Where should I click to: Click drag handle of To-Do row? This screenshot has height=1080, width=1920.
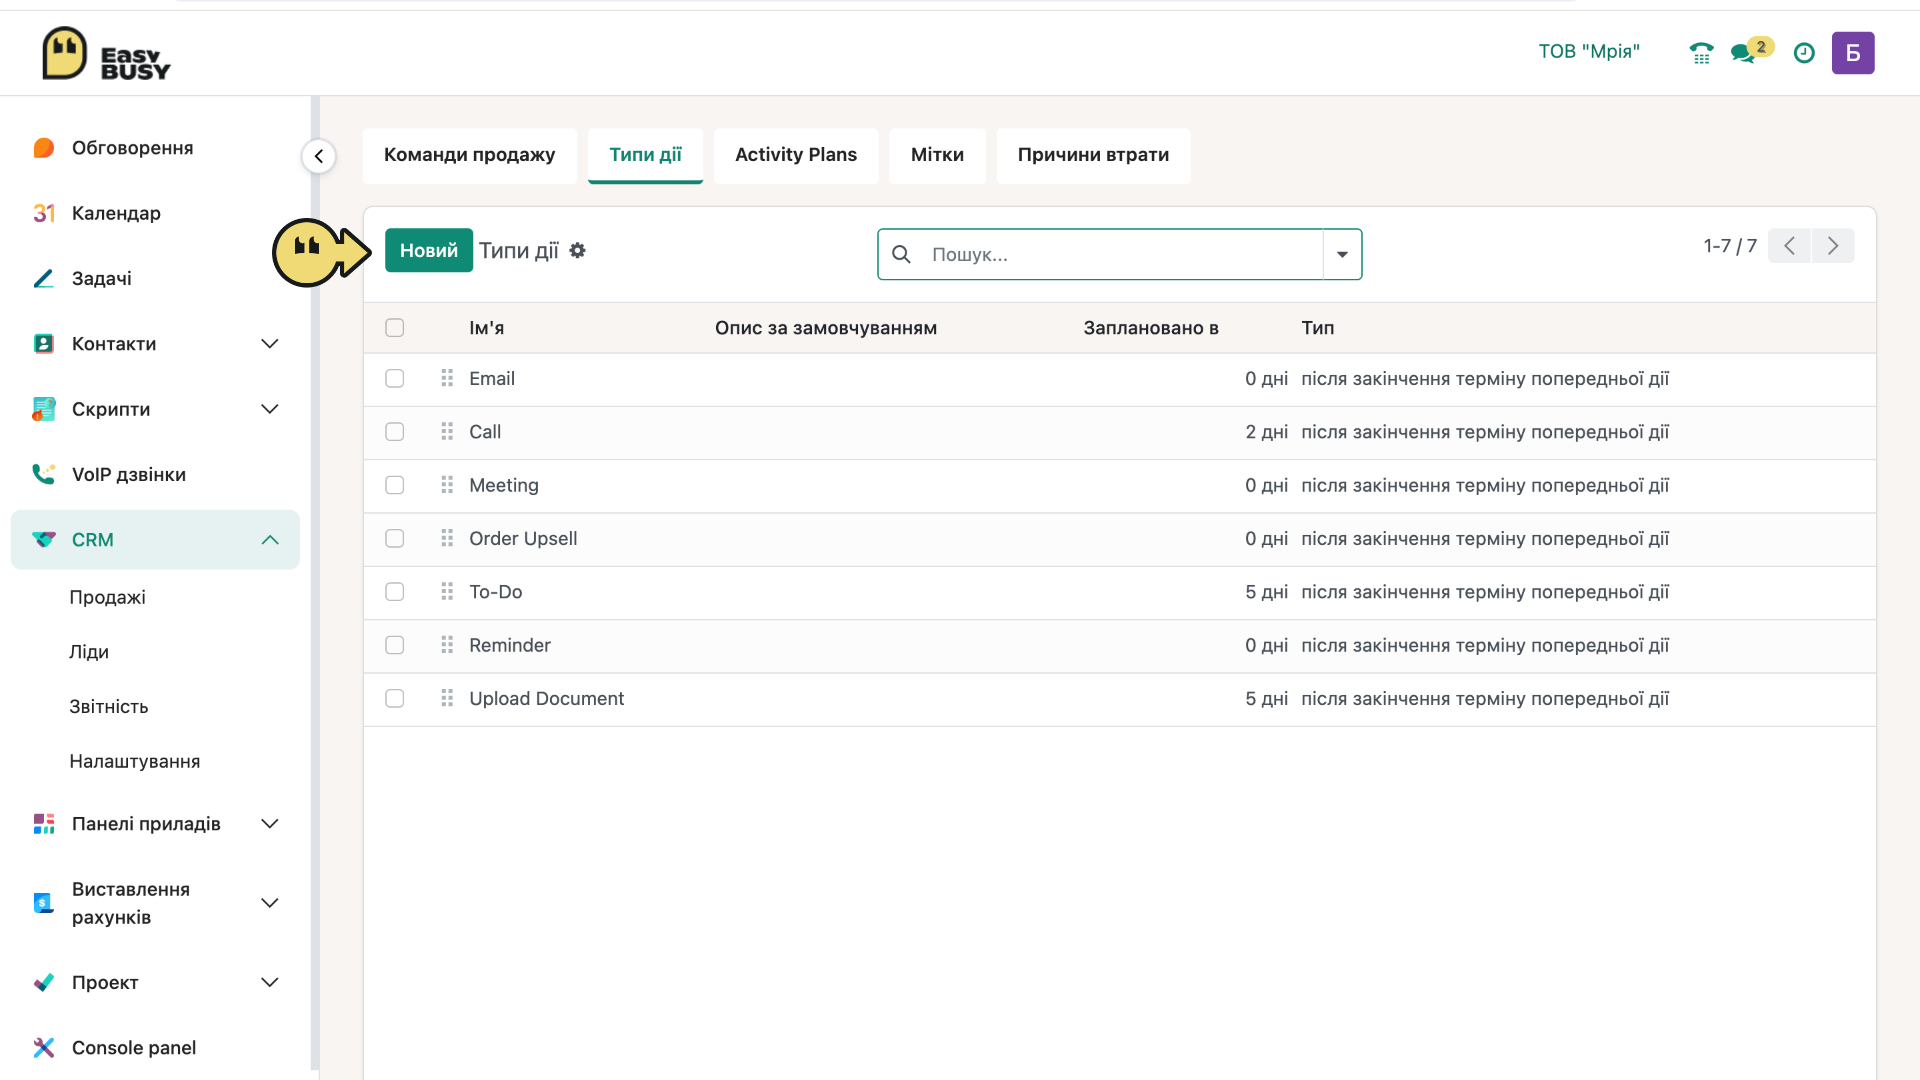(x=447, y=591)
